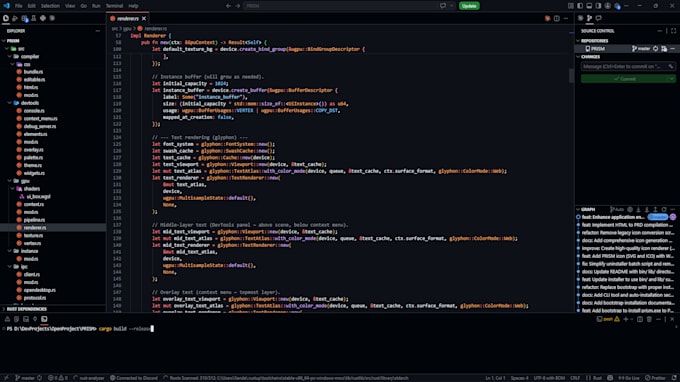Collapse the Changes section
The width and height of the screenshot is (680, 382).
(x=578, y=57)
